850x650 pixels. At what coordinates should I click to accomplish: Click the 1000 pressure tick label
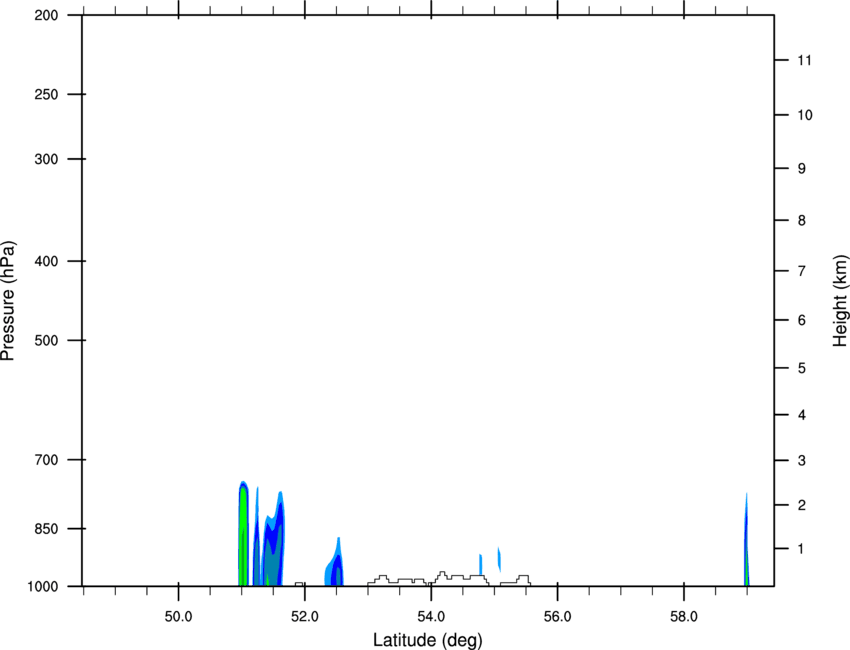pyautogui.click(x=42, y=587)
